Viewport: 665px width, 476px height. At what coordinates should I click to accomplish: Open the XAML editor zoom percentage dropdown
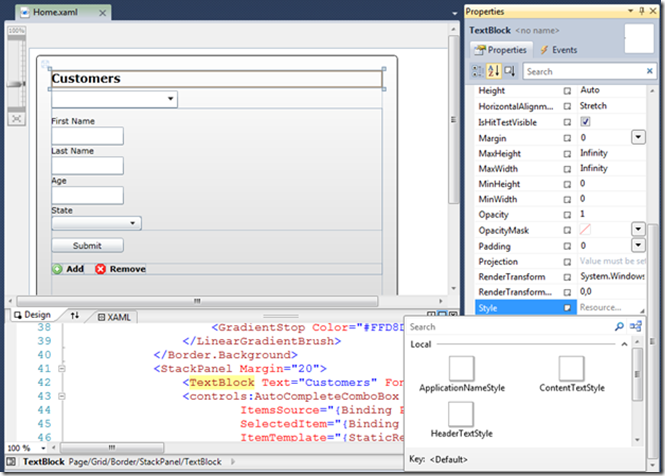43,448
